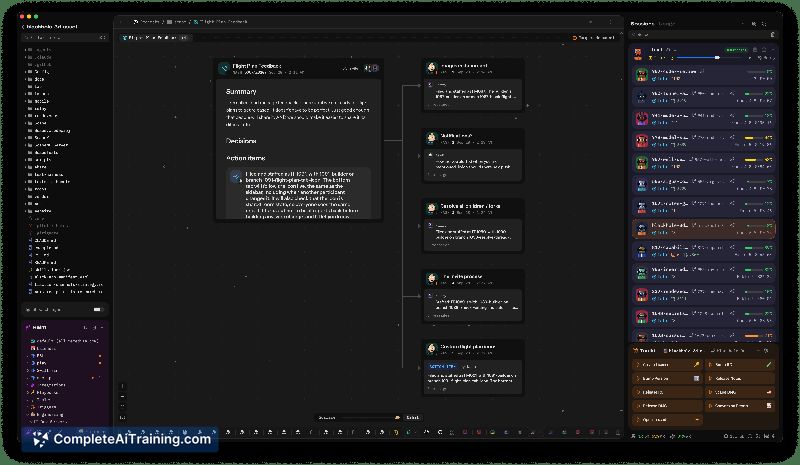Focus the input field beside Export
This screenshot has width=800, height=465.
click(x=354, y=418)
